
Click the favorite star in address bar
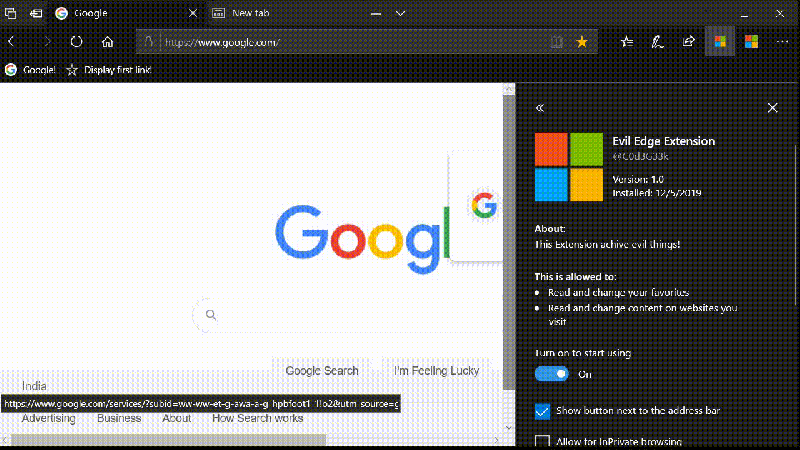click(x=582, y=42)
